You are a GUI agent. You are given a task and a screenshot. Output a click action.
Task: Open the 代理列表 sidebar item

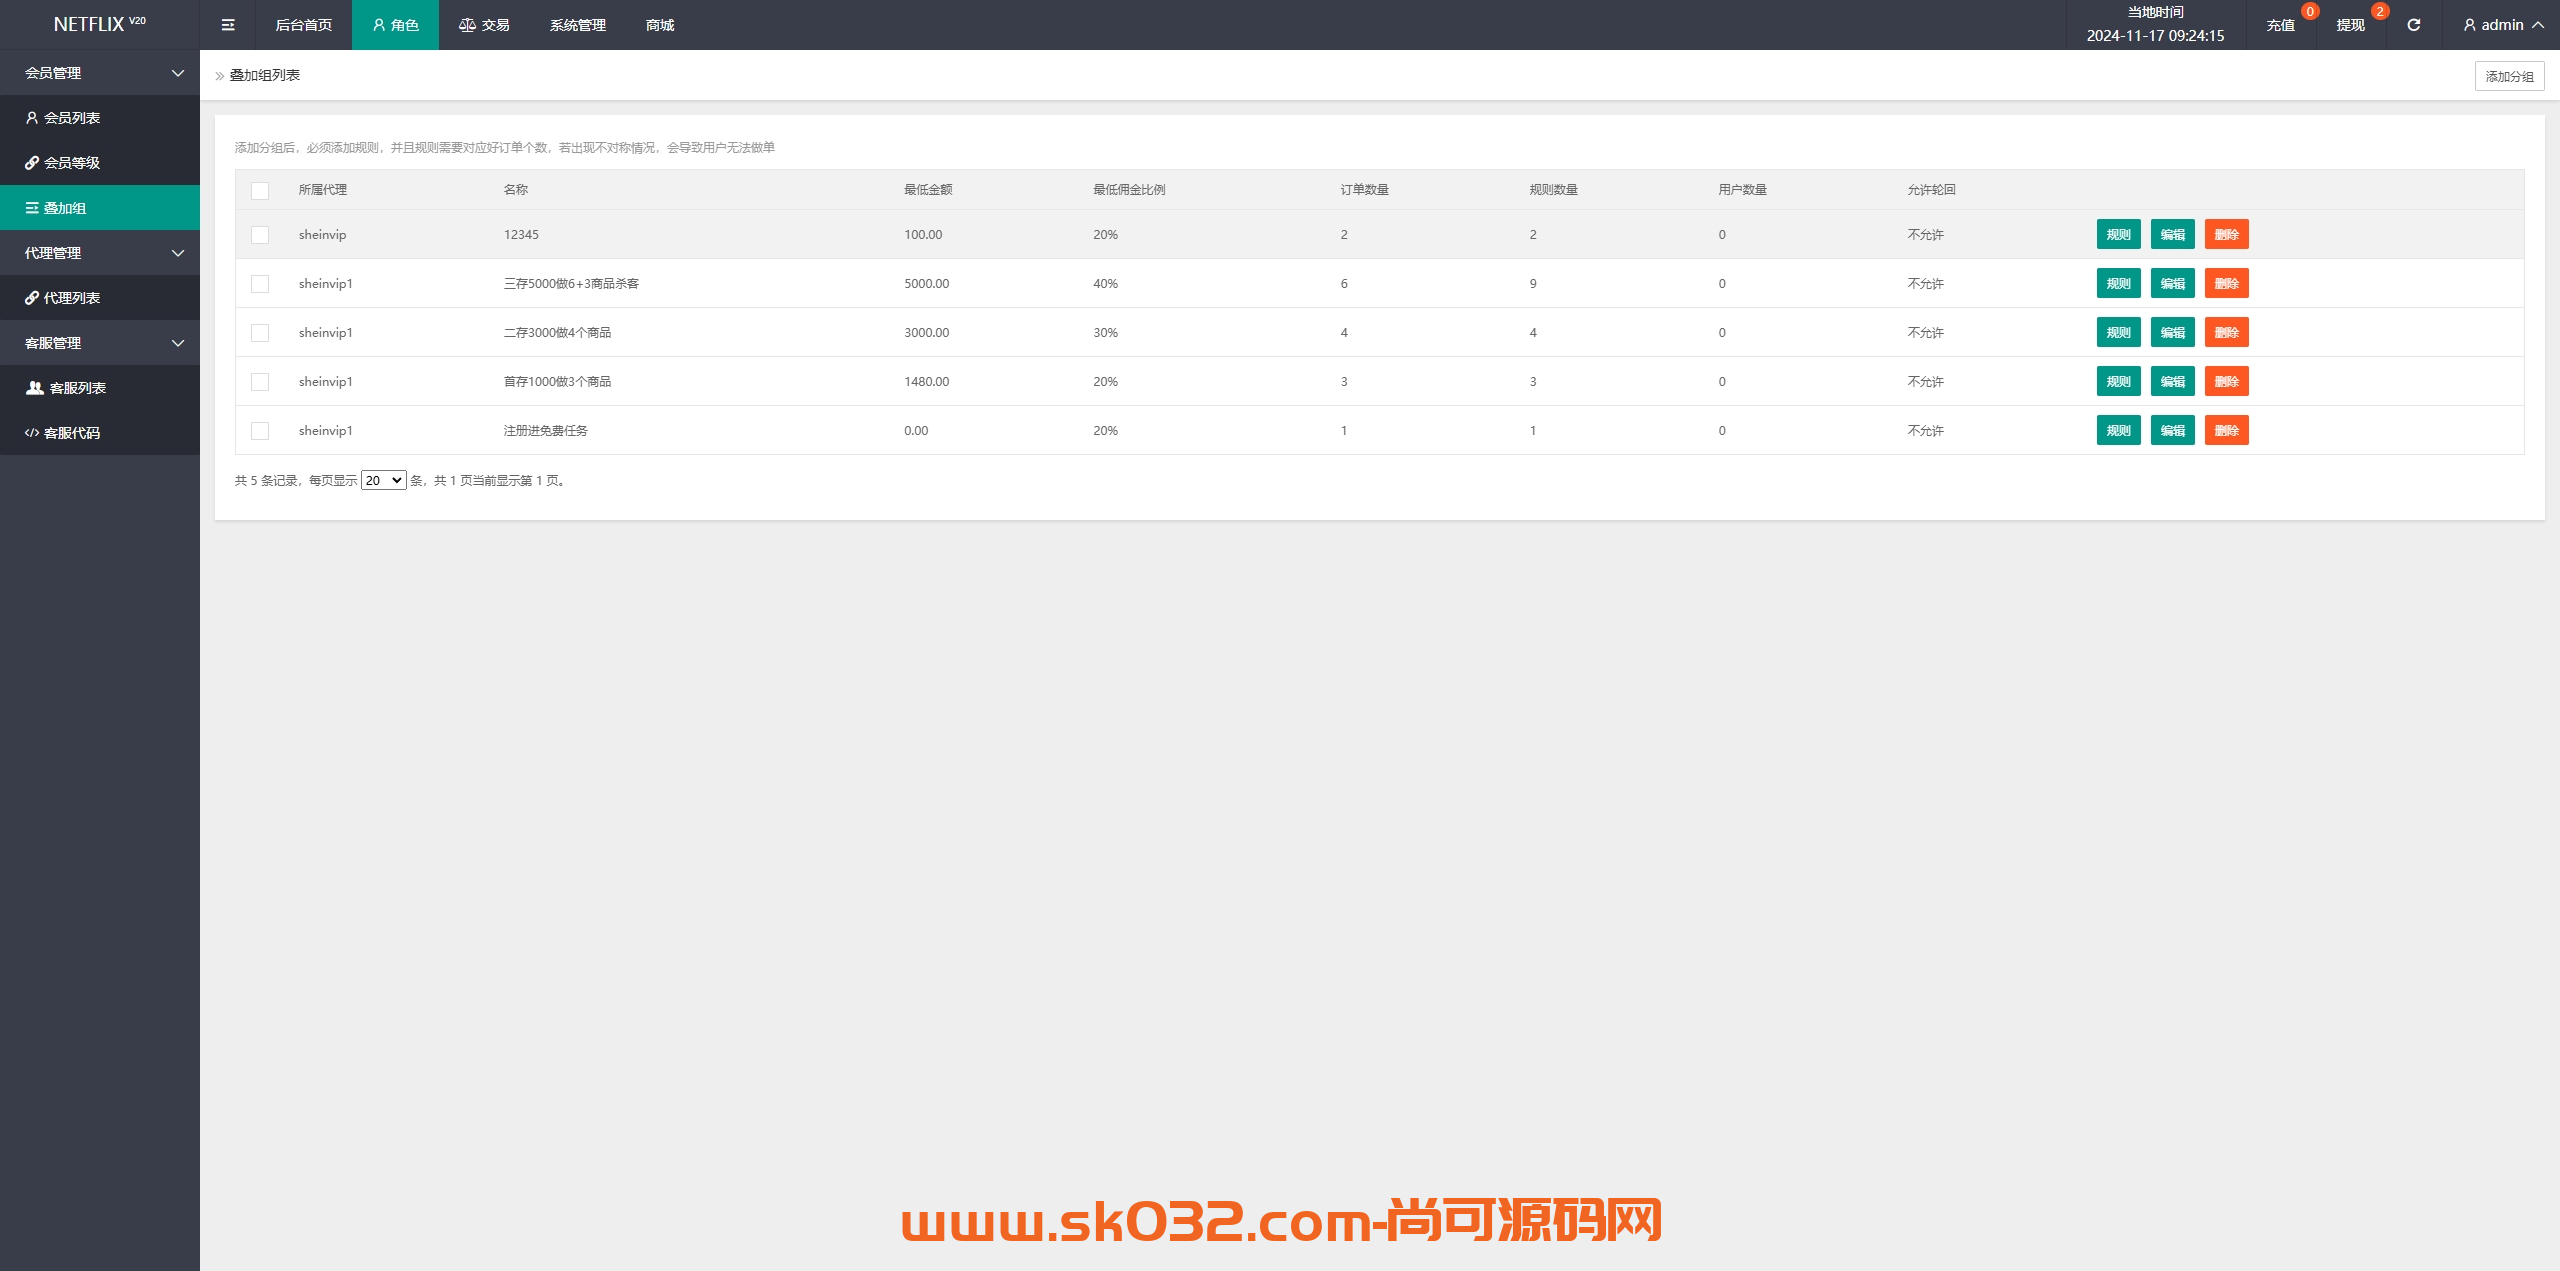point(100,298)
